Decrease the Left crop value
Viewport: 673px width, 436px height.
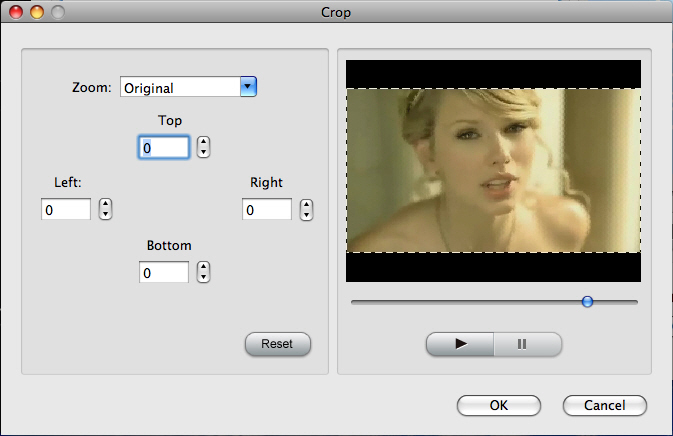click(x=106, y=215)
